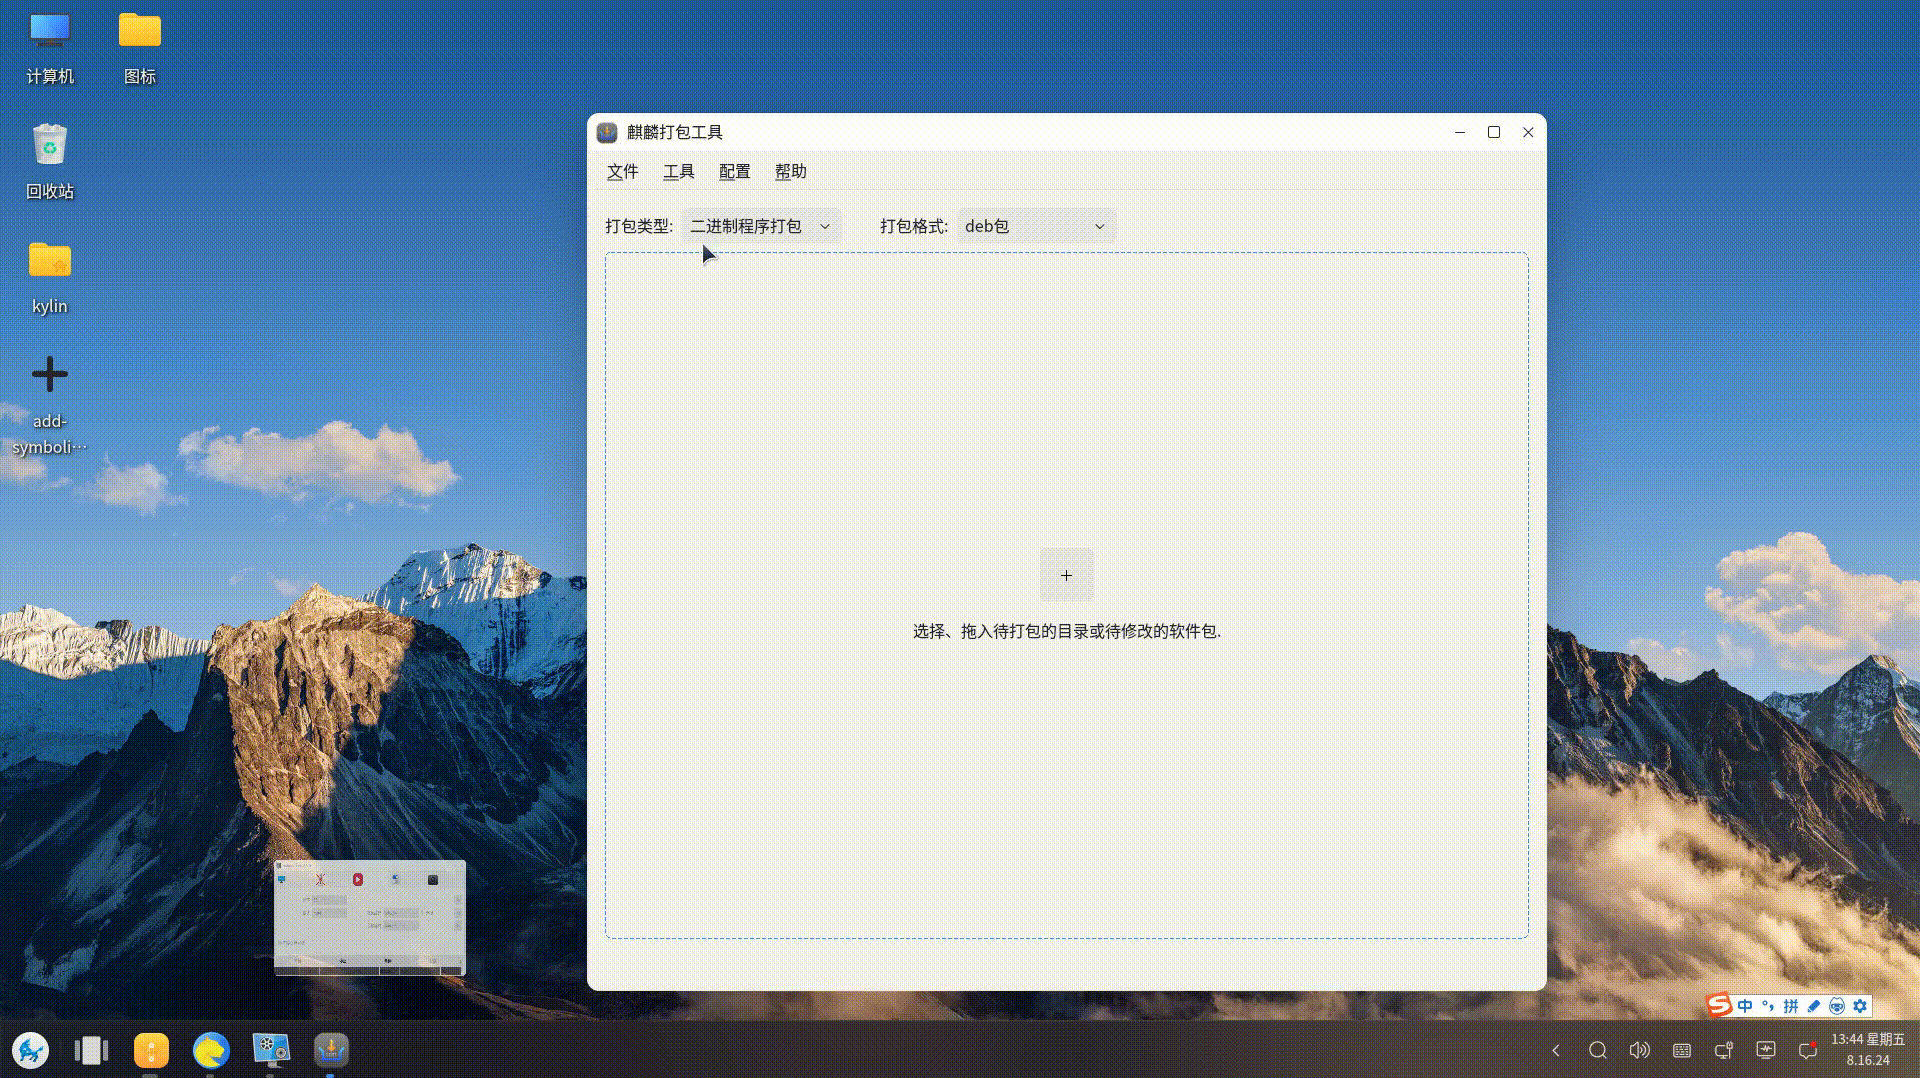Open the multitask view in taskbar
The width and height of the screenshot is (1920, 1078).
(91, 1050)
